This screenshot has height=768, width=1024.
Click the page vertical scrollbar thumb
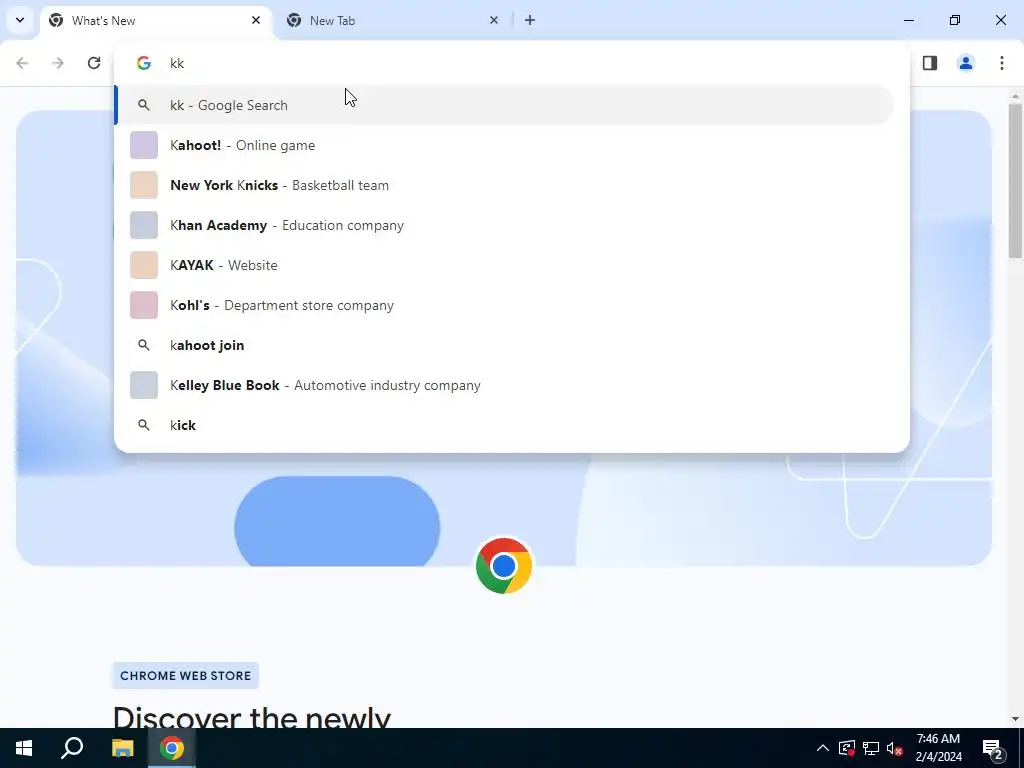[x=1015, y=181]
